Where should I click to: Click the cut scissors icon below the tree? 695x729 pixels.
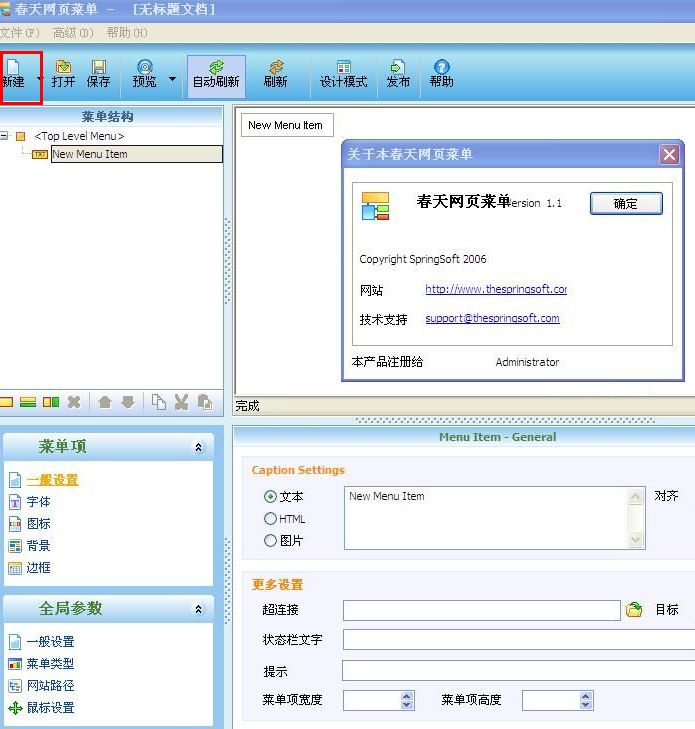pos(181,402)
